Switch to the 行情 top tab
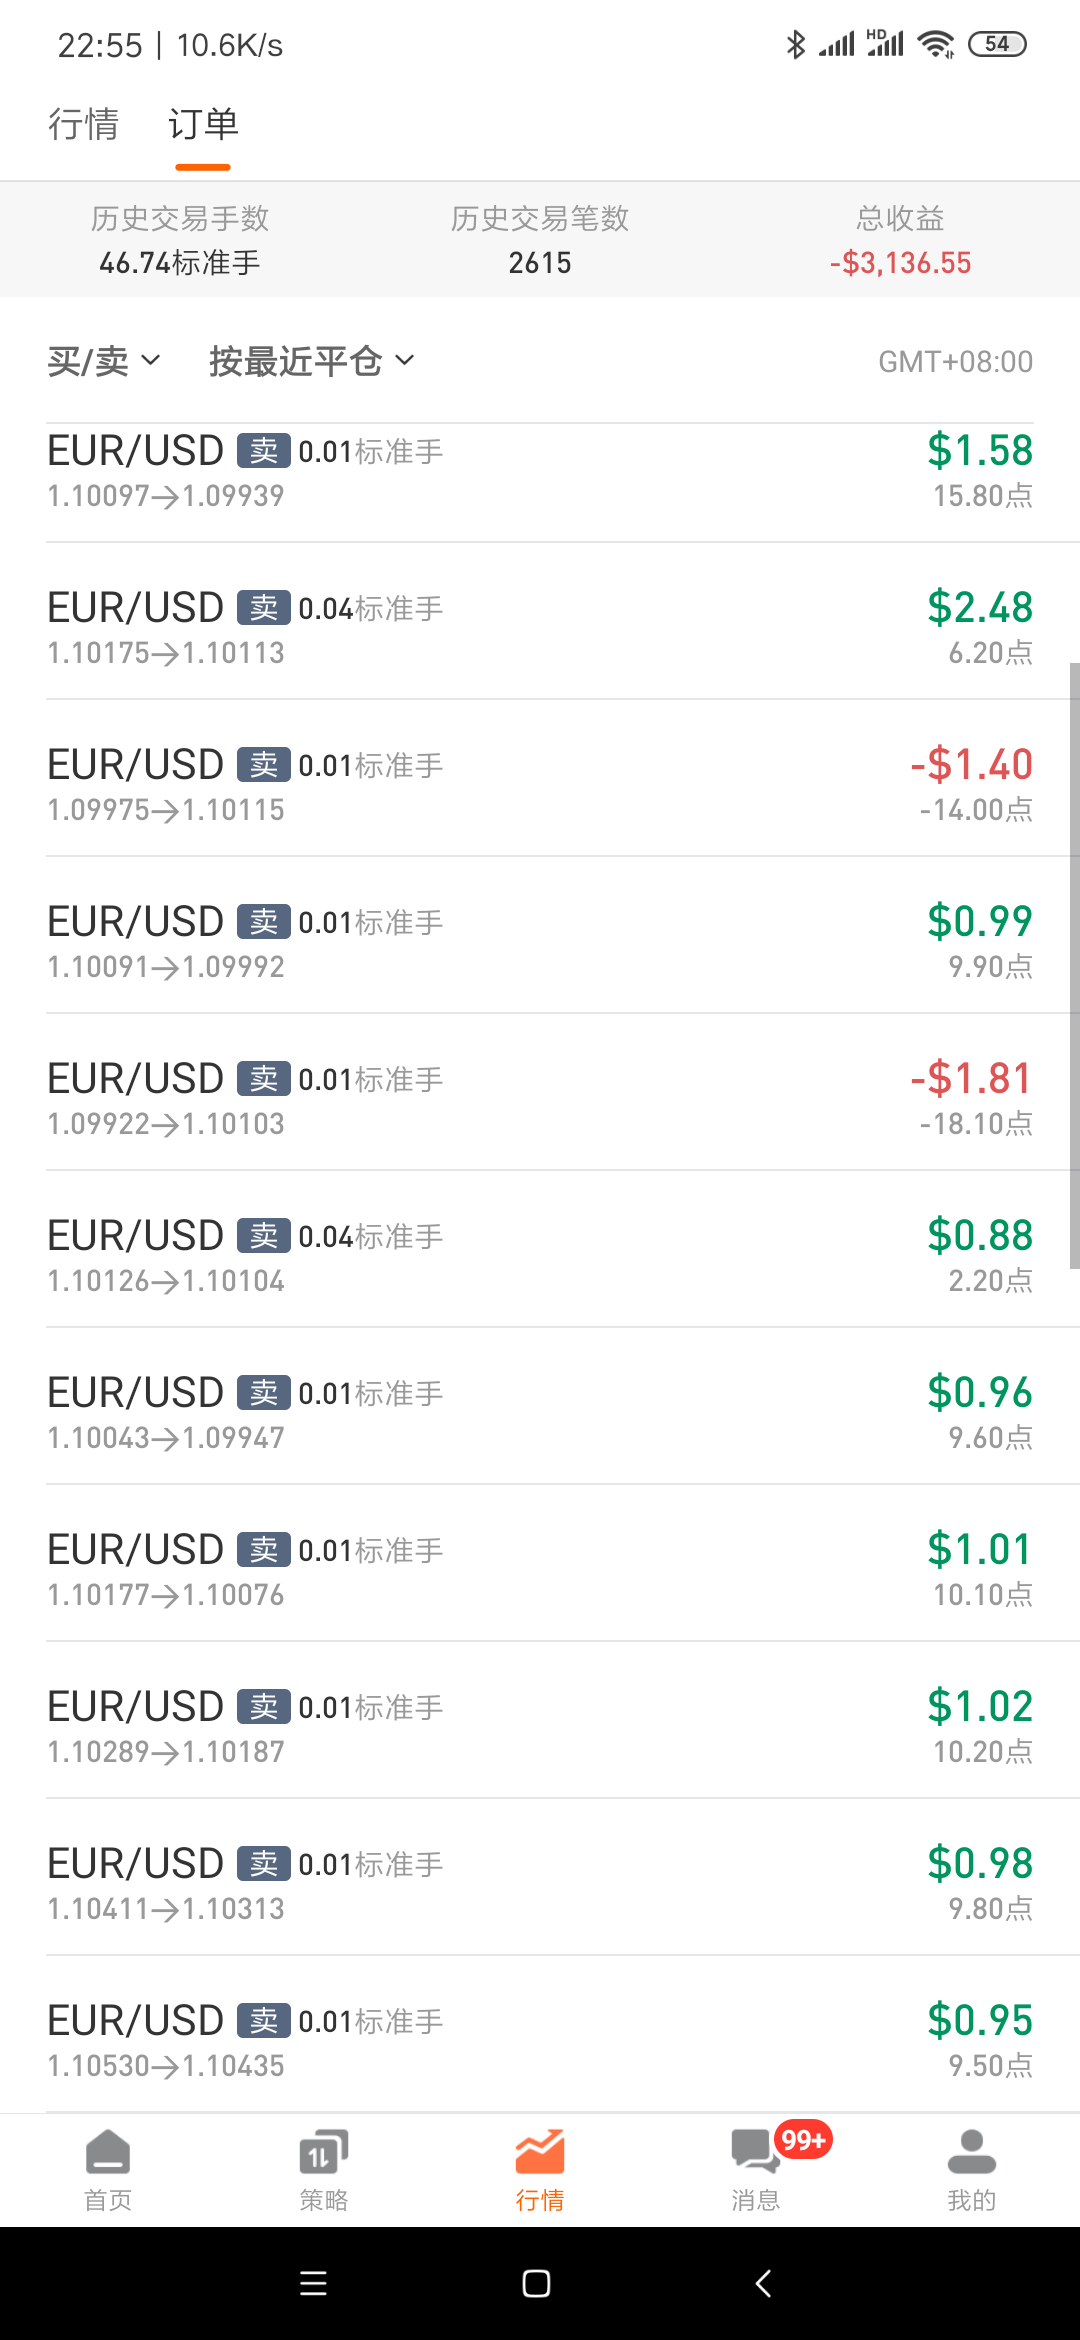Image resolution: width=1080 pixels, height=2340 pixels. click(x=84, y=124)
